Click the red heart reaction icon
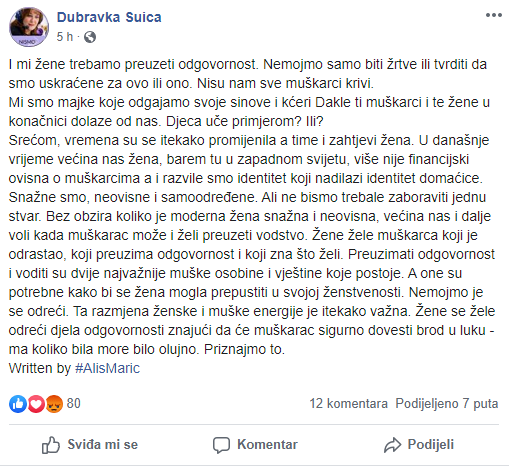The height and width of the screenshot is (468, 509). [x=36, y=404]
